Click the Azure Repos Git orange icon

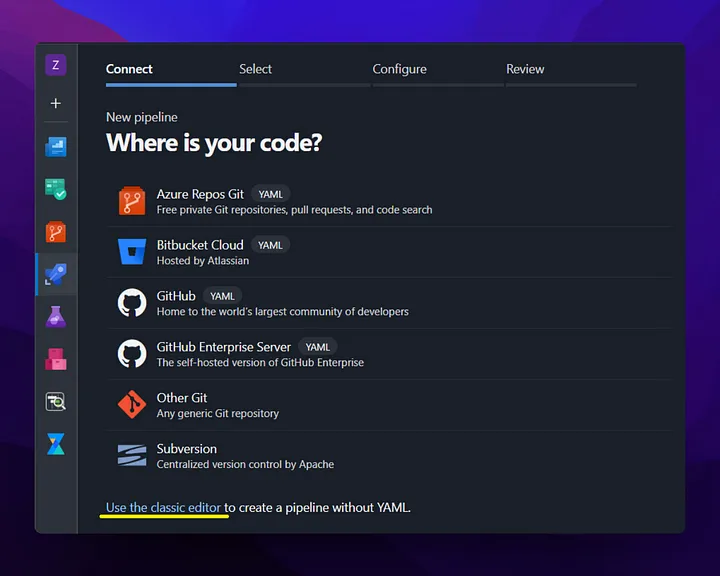[132, 201]
